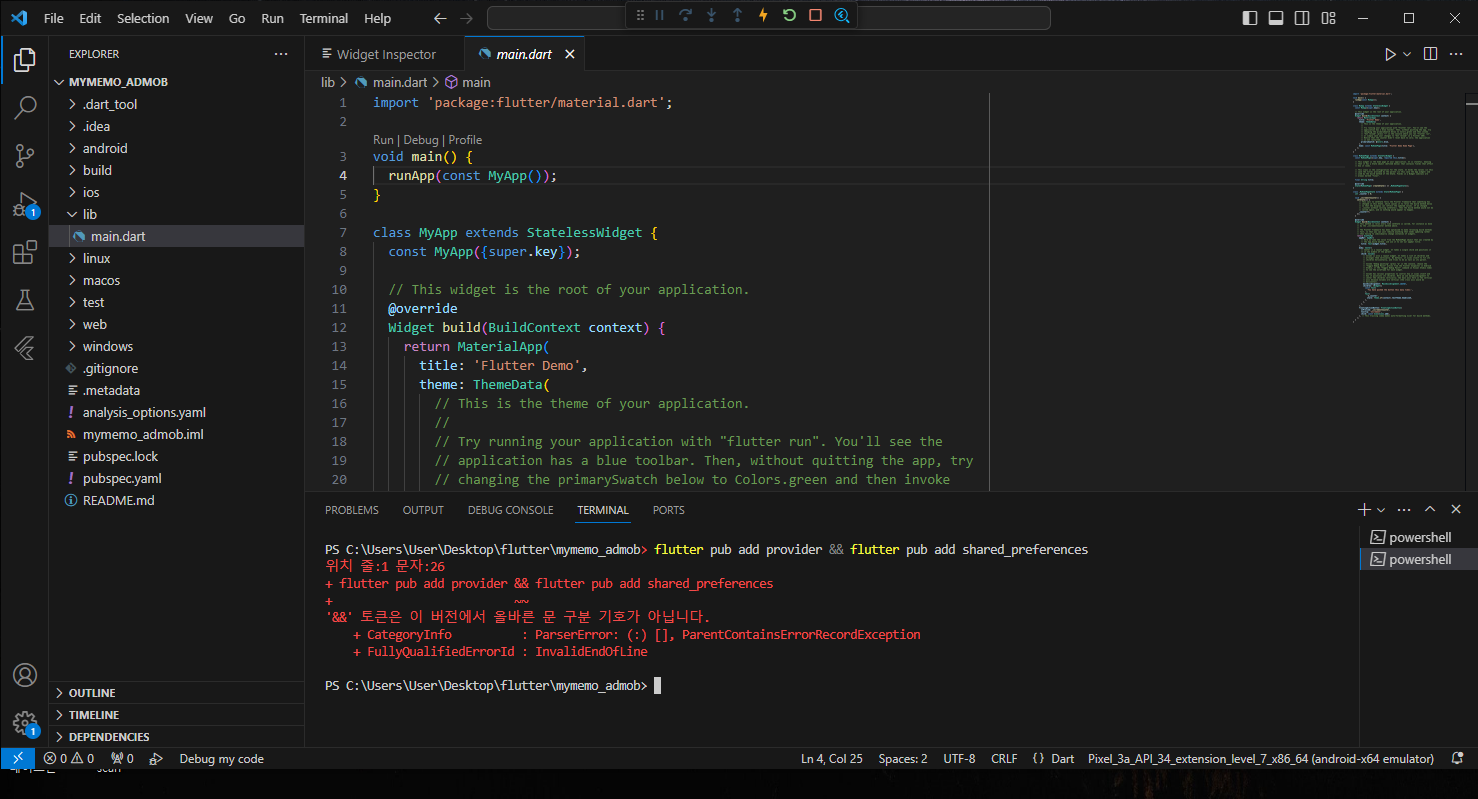Toggle the primary sidebar layout
Viewport: 1478px width, 799px height.
[x=1250, y=18]
